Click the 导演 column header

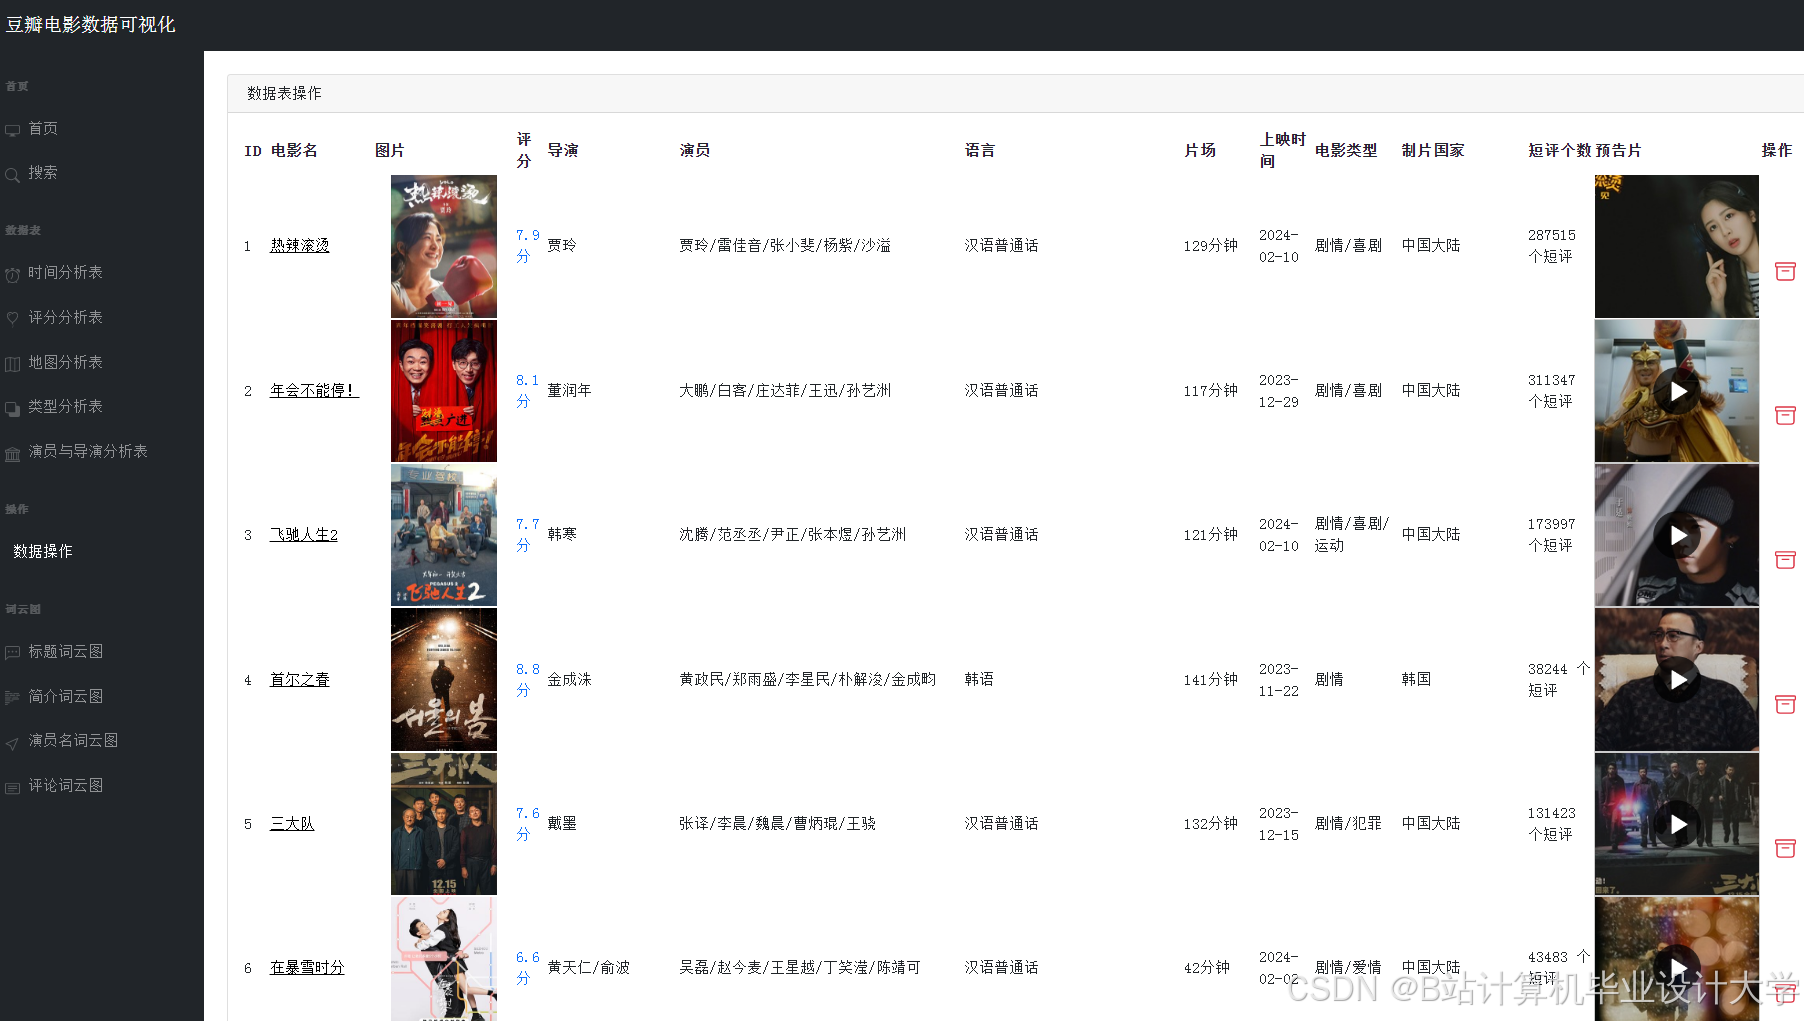pos(563,151)
